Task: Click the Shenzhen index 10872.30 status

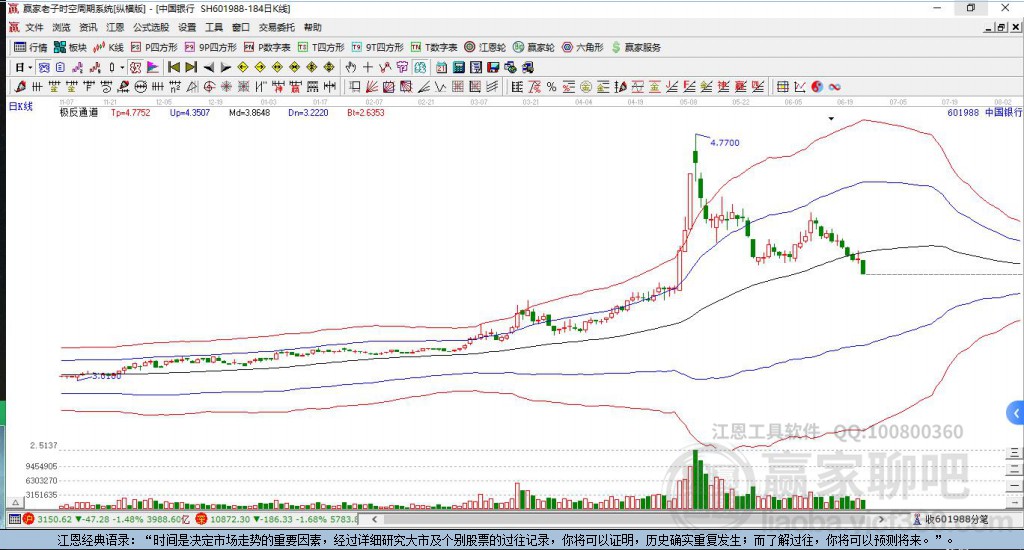Action: point(278,519)
